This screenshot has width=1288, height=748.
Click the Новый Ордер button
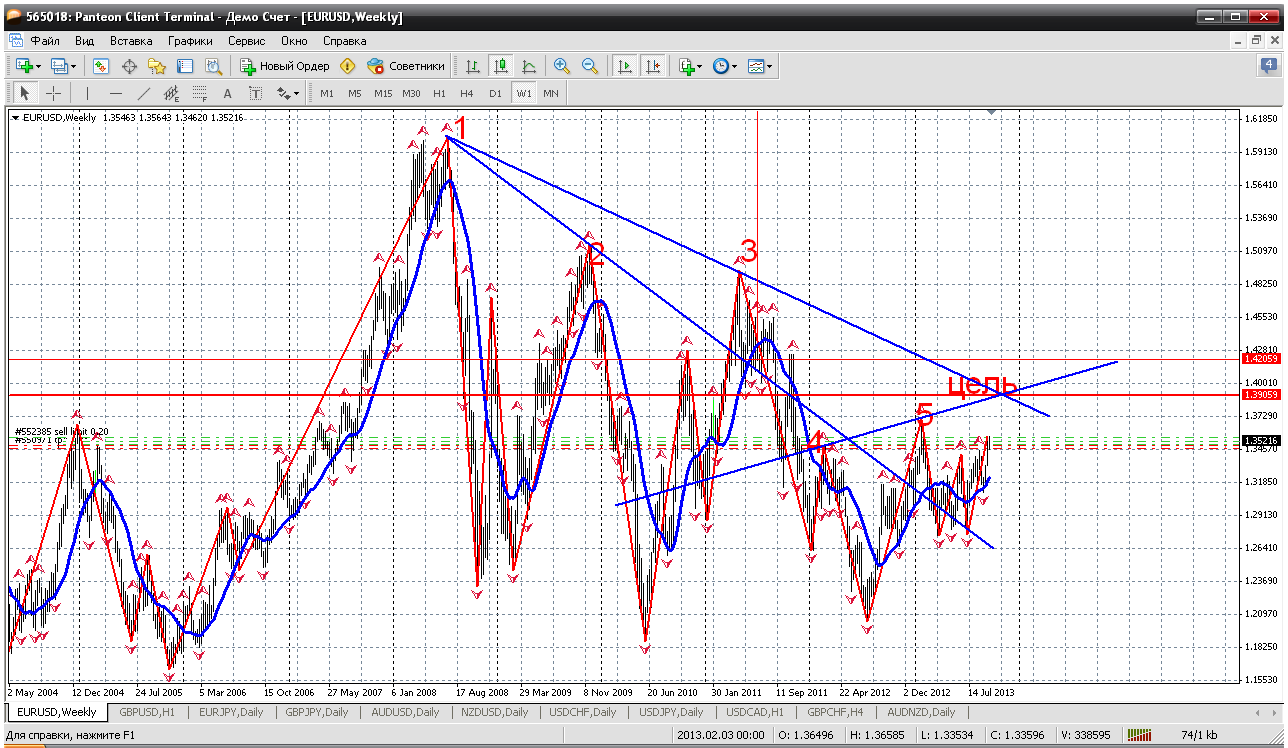pos(285,66)
